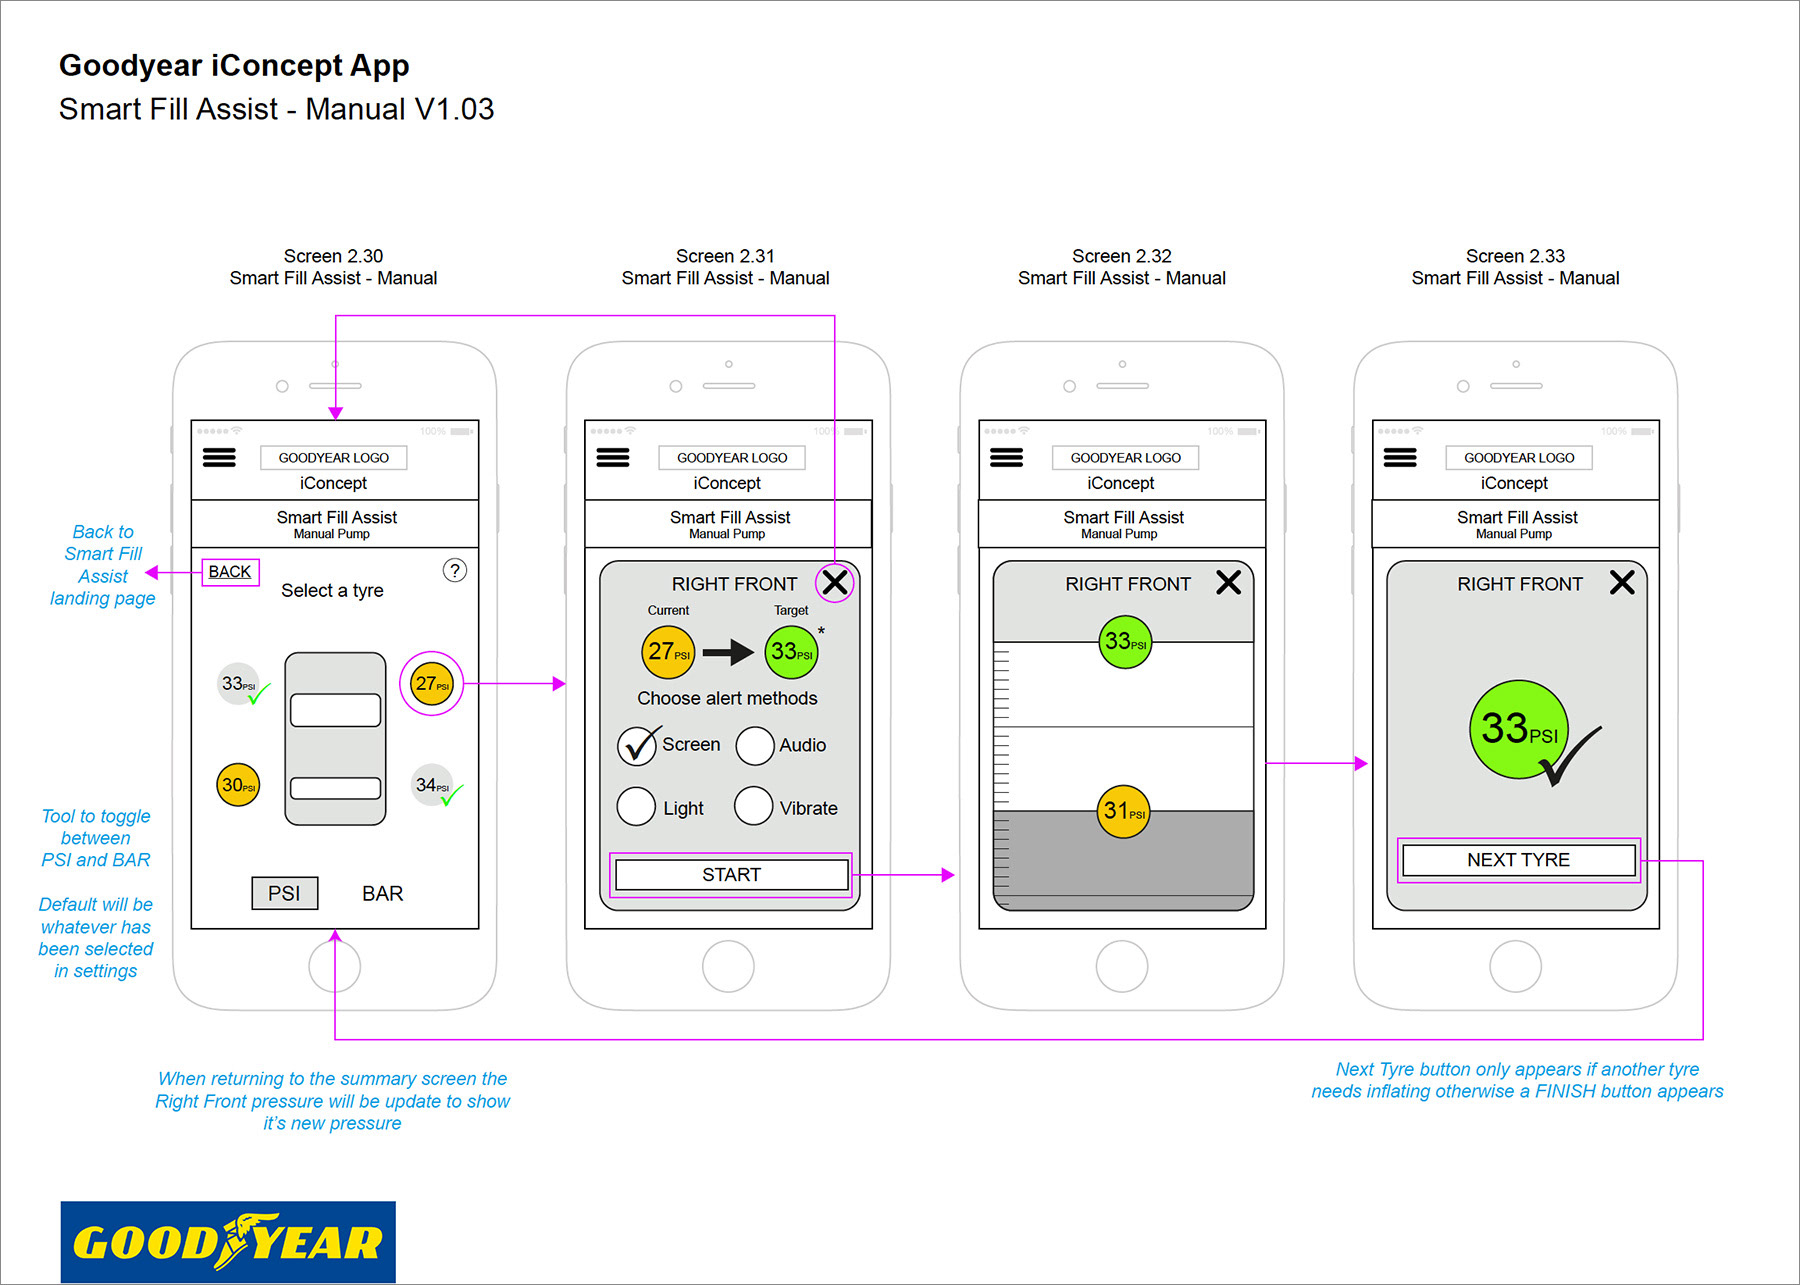Image resolution: width=1800 pixels, height=1285 pixels.
Task: Click the 'Screen 2.33' caption
Action: [1515, 256]
